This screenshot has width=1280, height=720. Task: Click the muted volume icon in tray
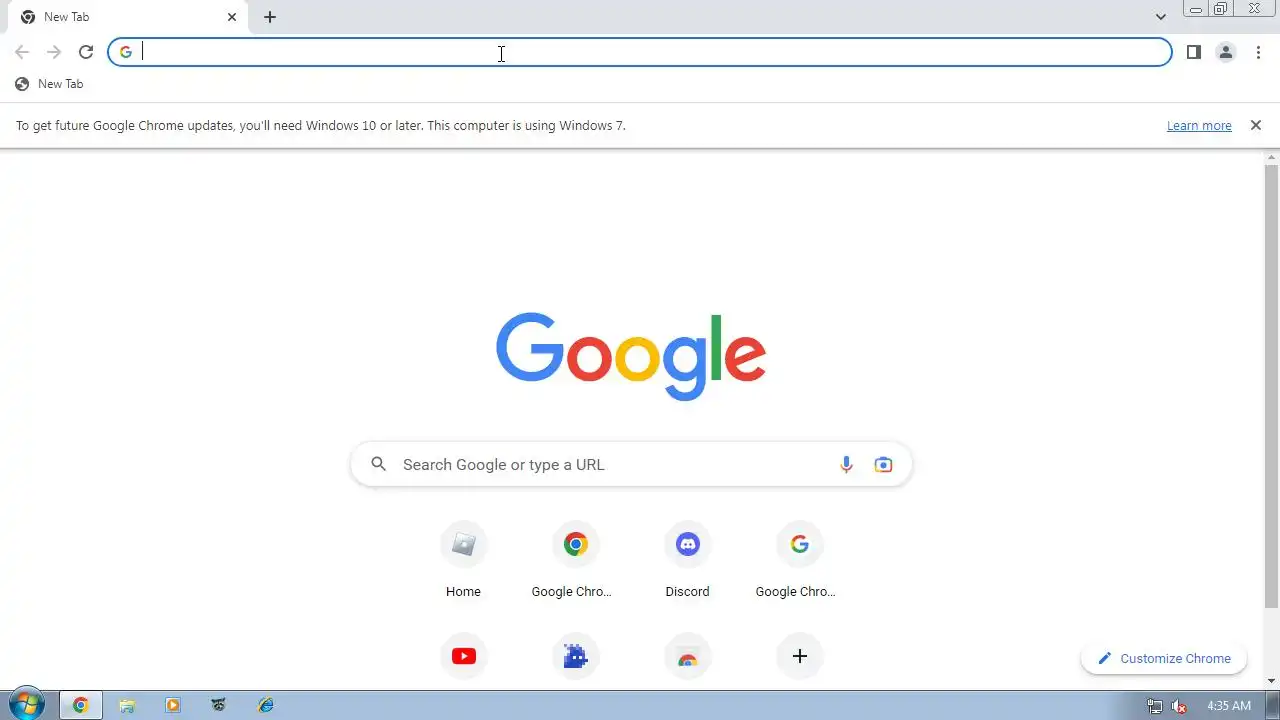coord(1179,706)
